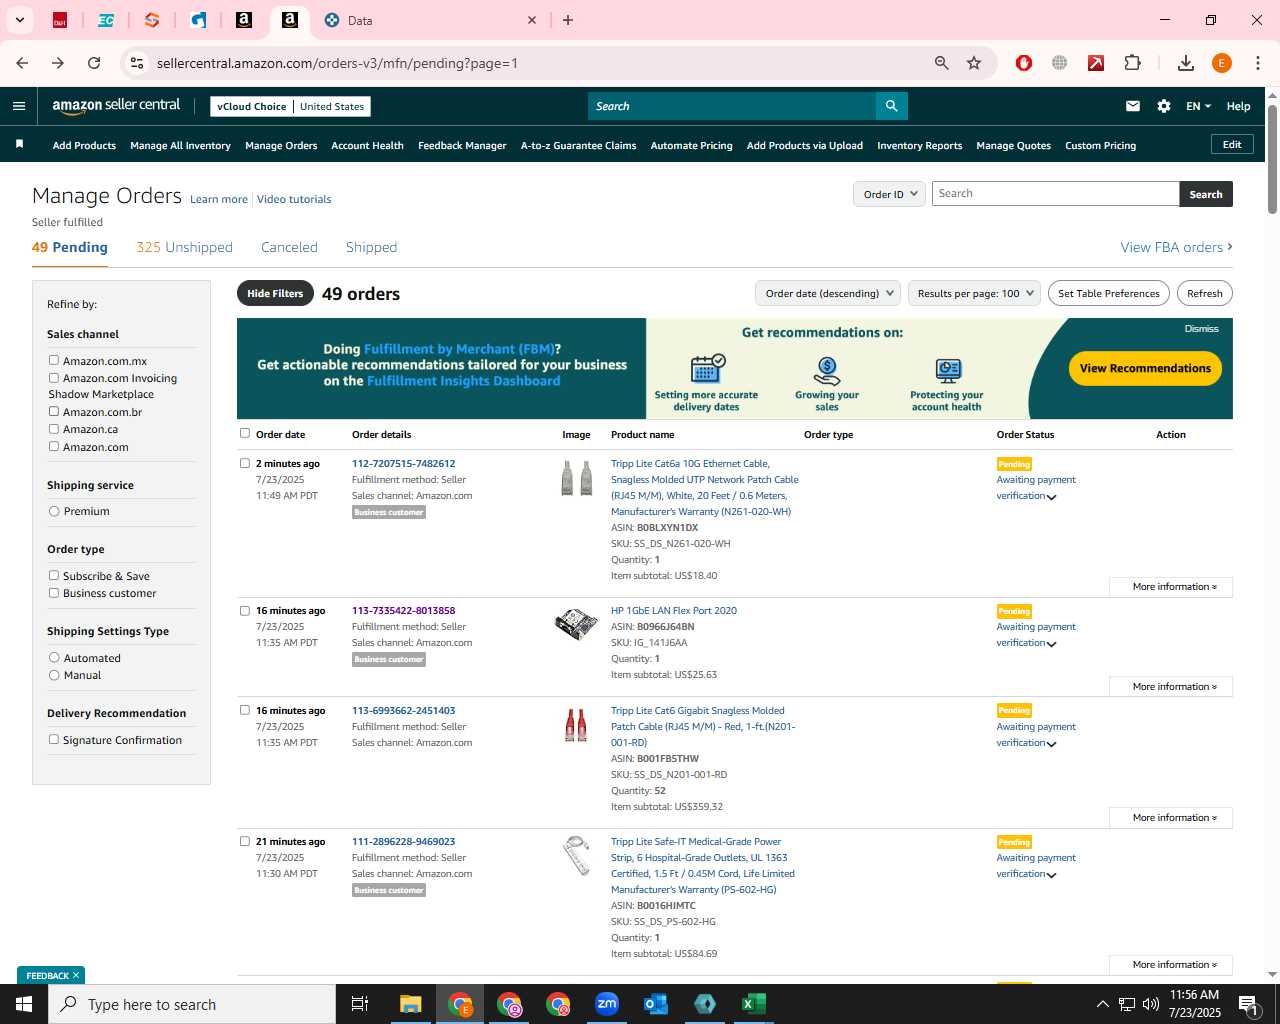
Task: Switch to the 325 Unshipped tab
Action: point(184,247)
